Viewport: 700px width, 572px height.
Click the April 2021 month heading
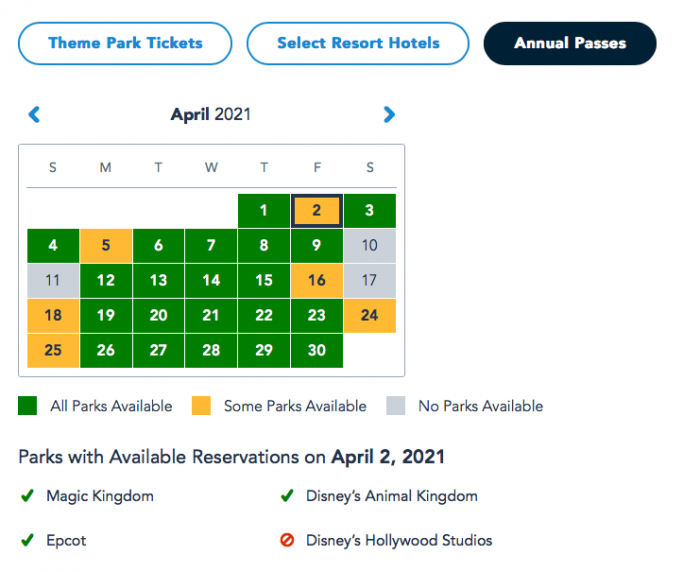click(211, 115)
